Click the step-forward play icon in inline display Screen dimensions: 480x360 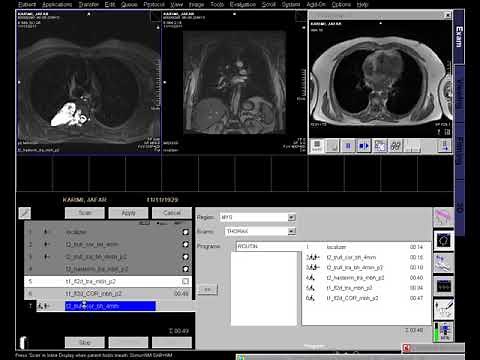tap(363, 146)
